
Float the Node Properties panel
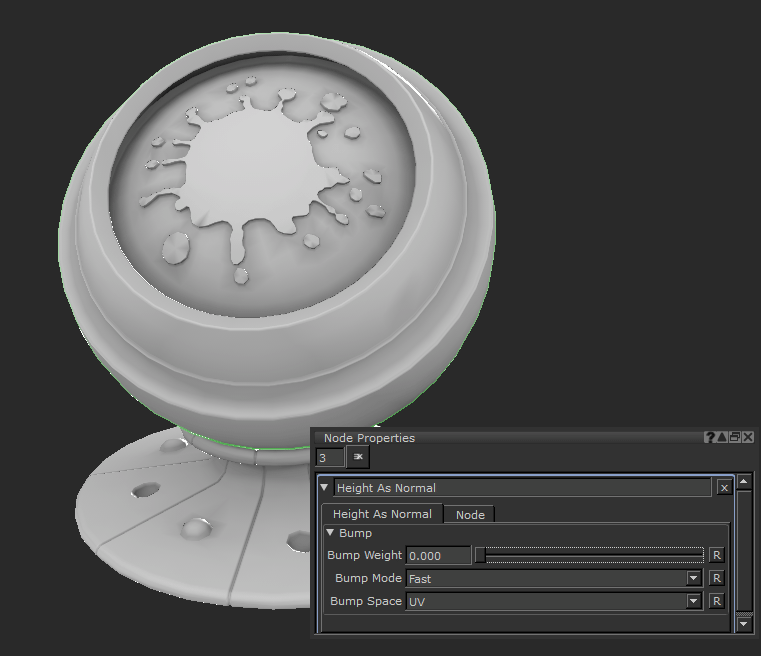coord(735,438)
